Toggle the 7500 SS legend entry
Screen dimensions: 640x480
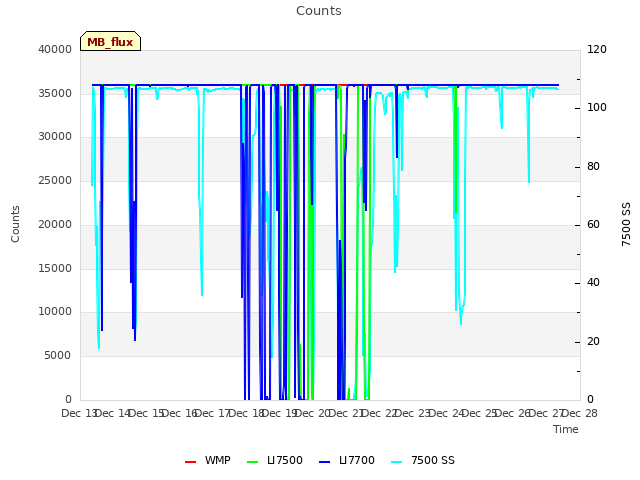[422, 460]
